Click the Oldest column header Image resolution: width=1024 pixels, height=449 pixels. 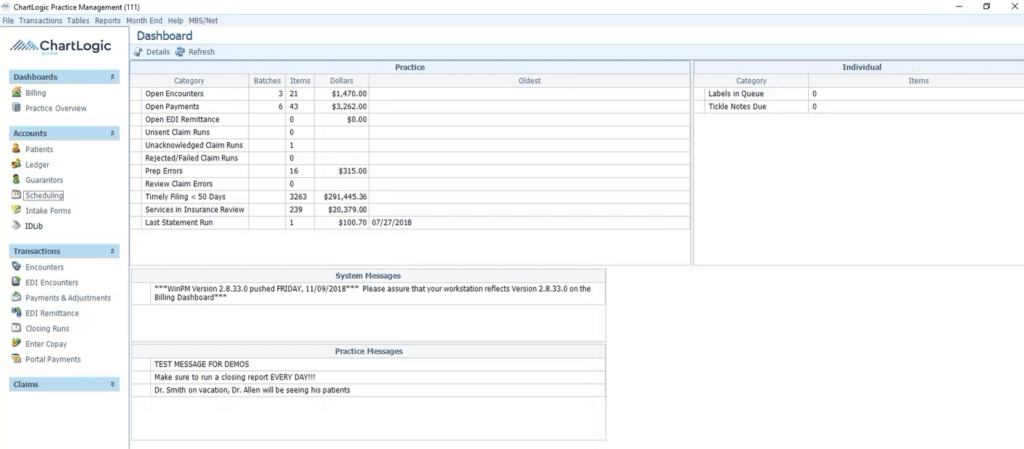click(x=530, y=81)
